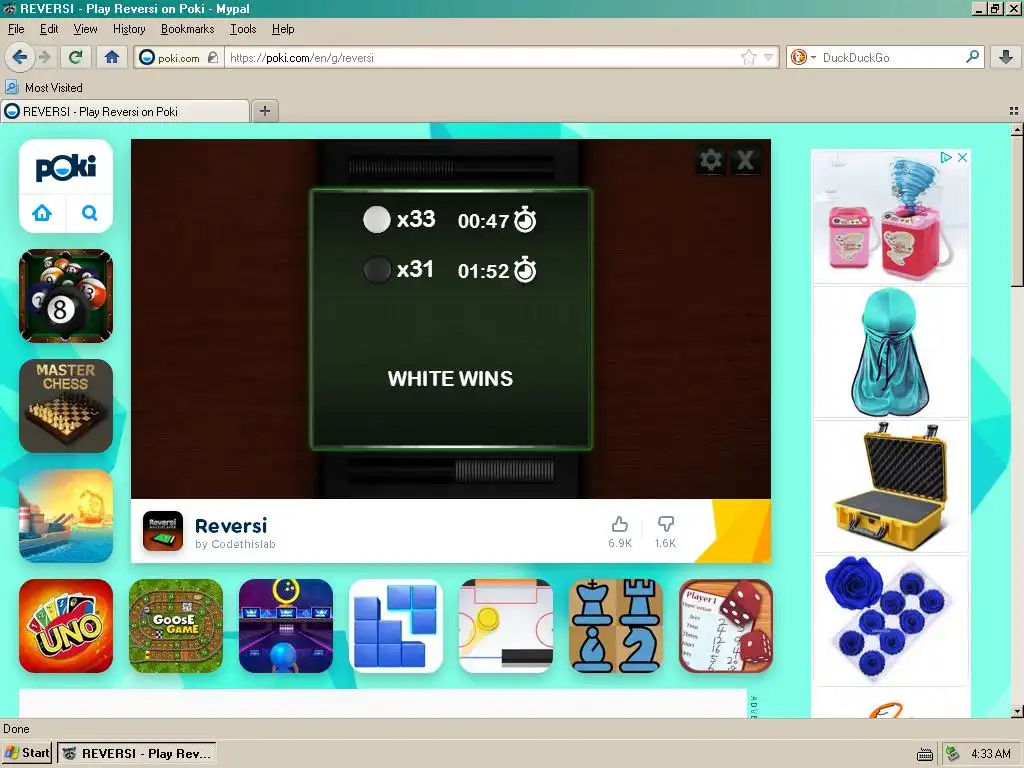Open the Edit menu
Image resolution: width=1024 pixels, height=768 pixels.
(49, 29)
